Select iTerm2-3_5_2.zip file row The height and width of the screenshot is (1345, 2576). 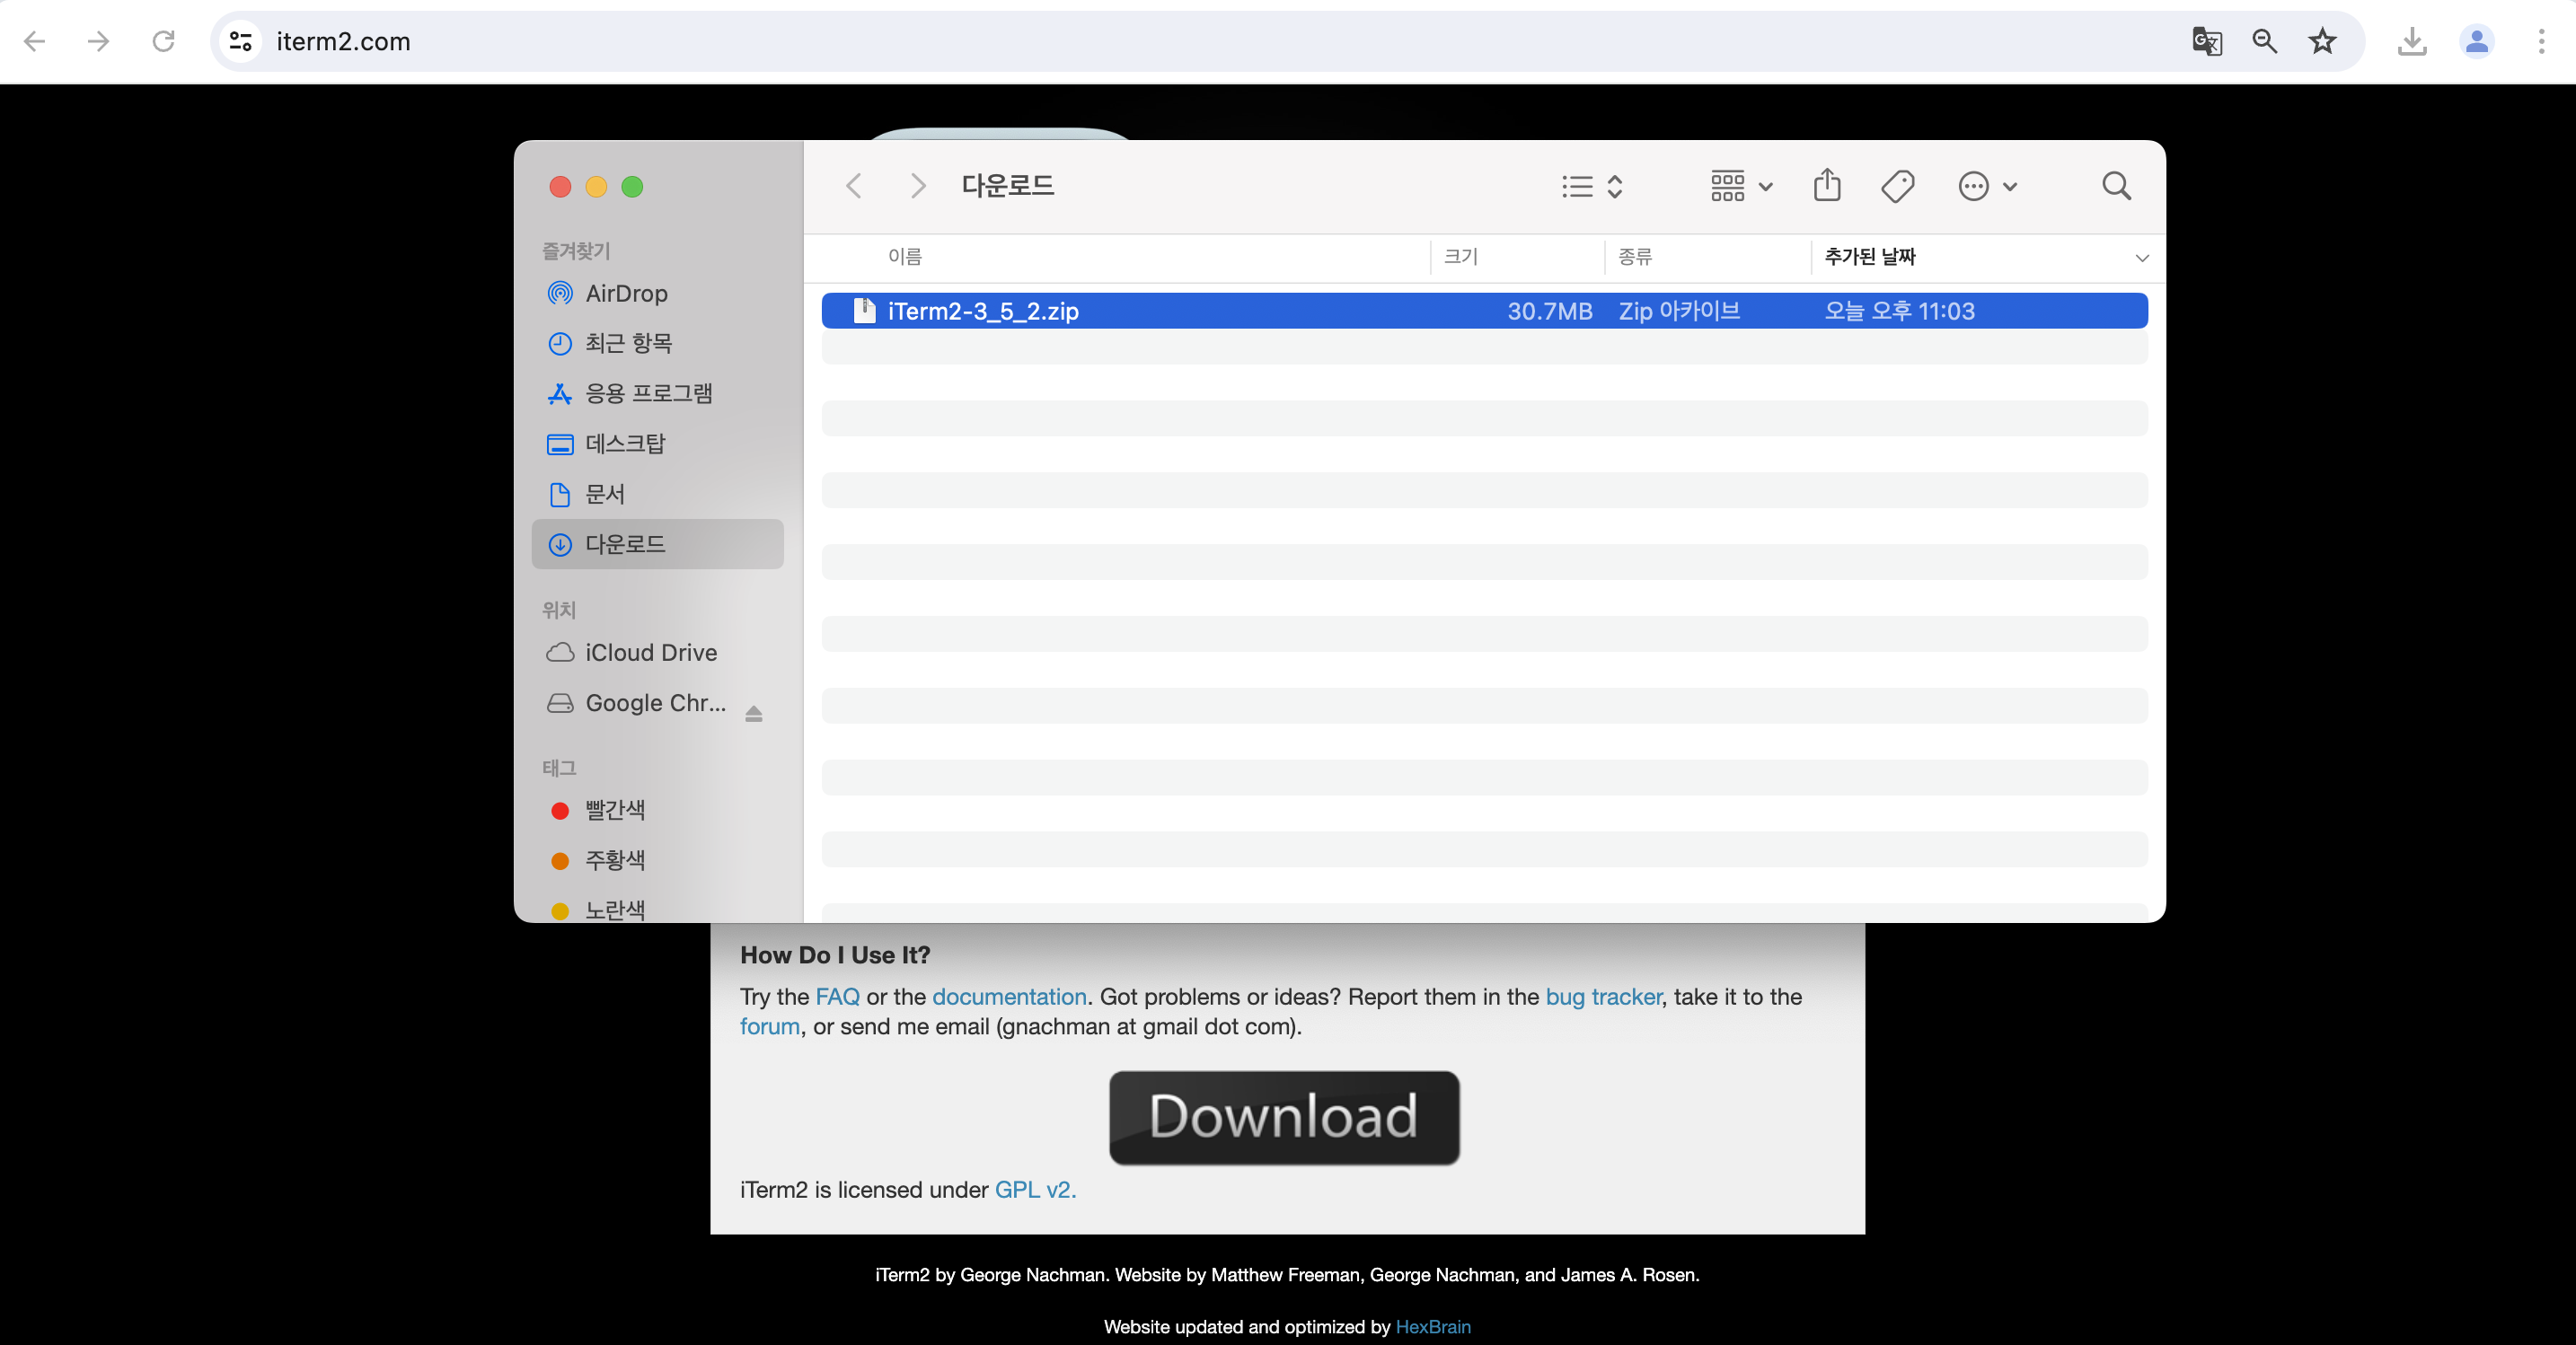[x=1483, y=311]
